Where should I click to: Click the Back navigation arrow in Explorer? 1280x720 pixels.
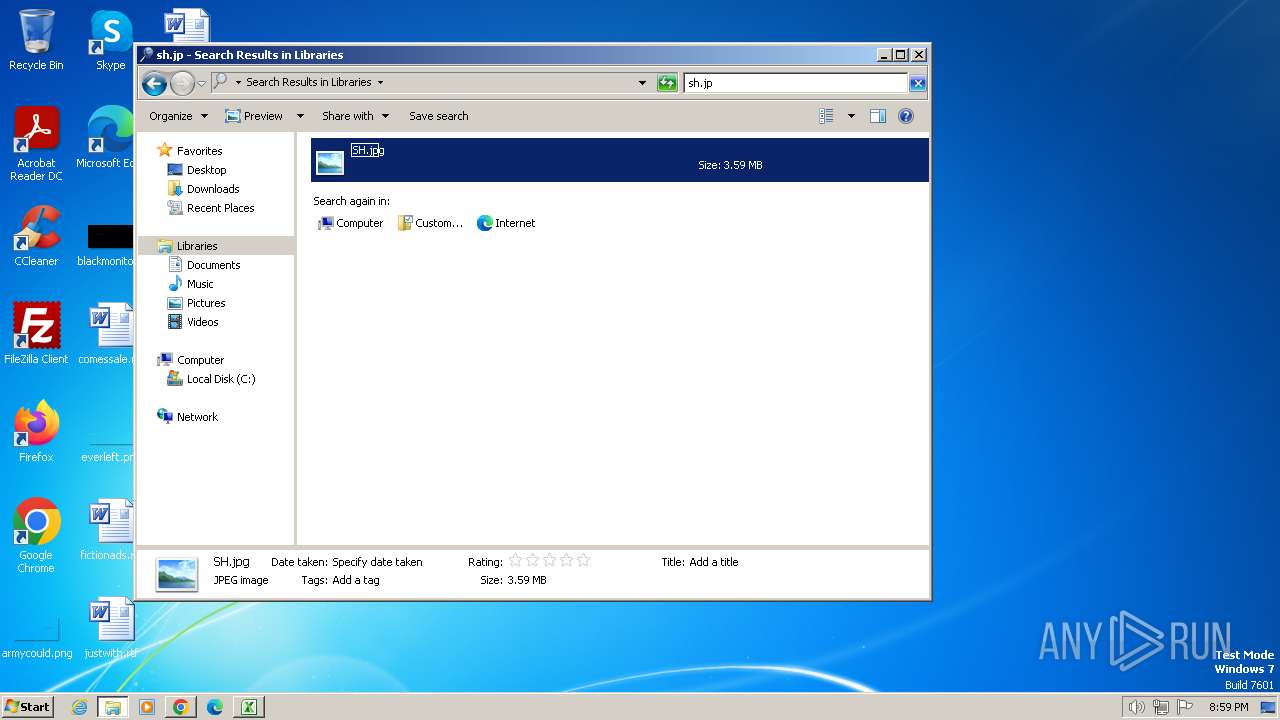tap(154, 83)
